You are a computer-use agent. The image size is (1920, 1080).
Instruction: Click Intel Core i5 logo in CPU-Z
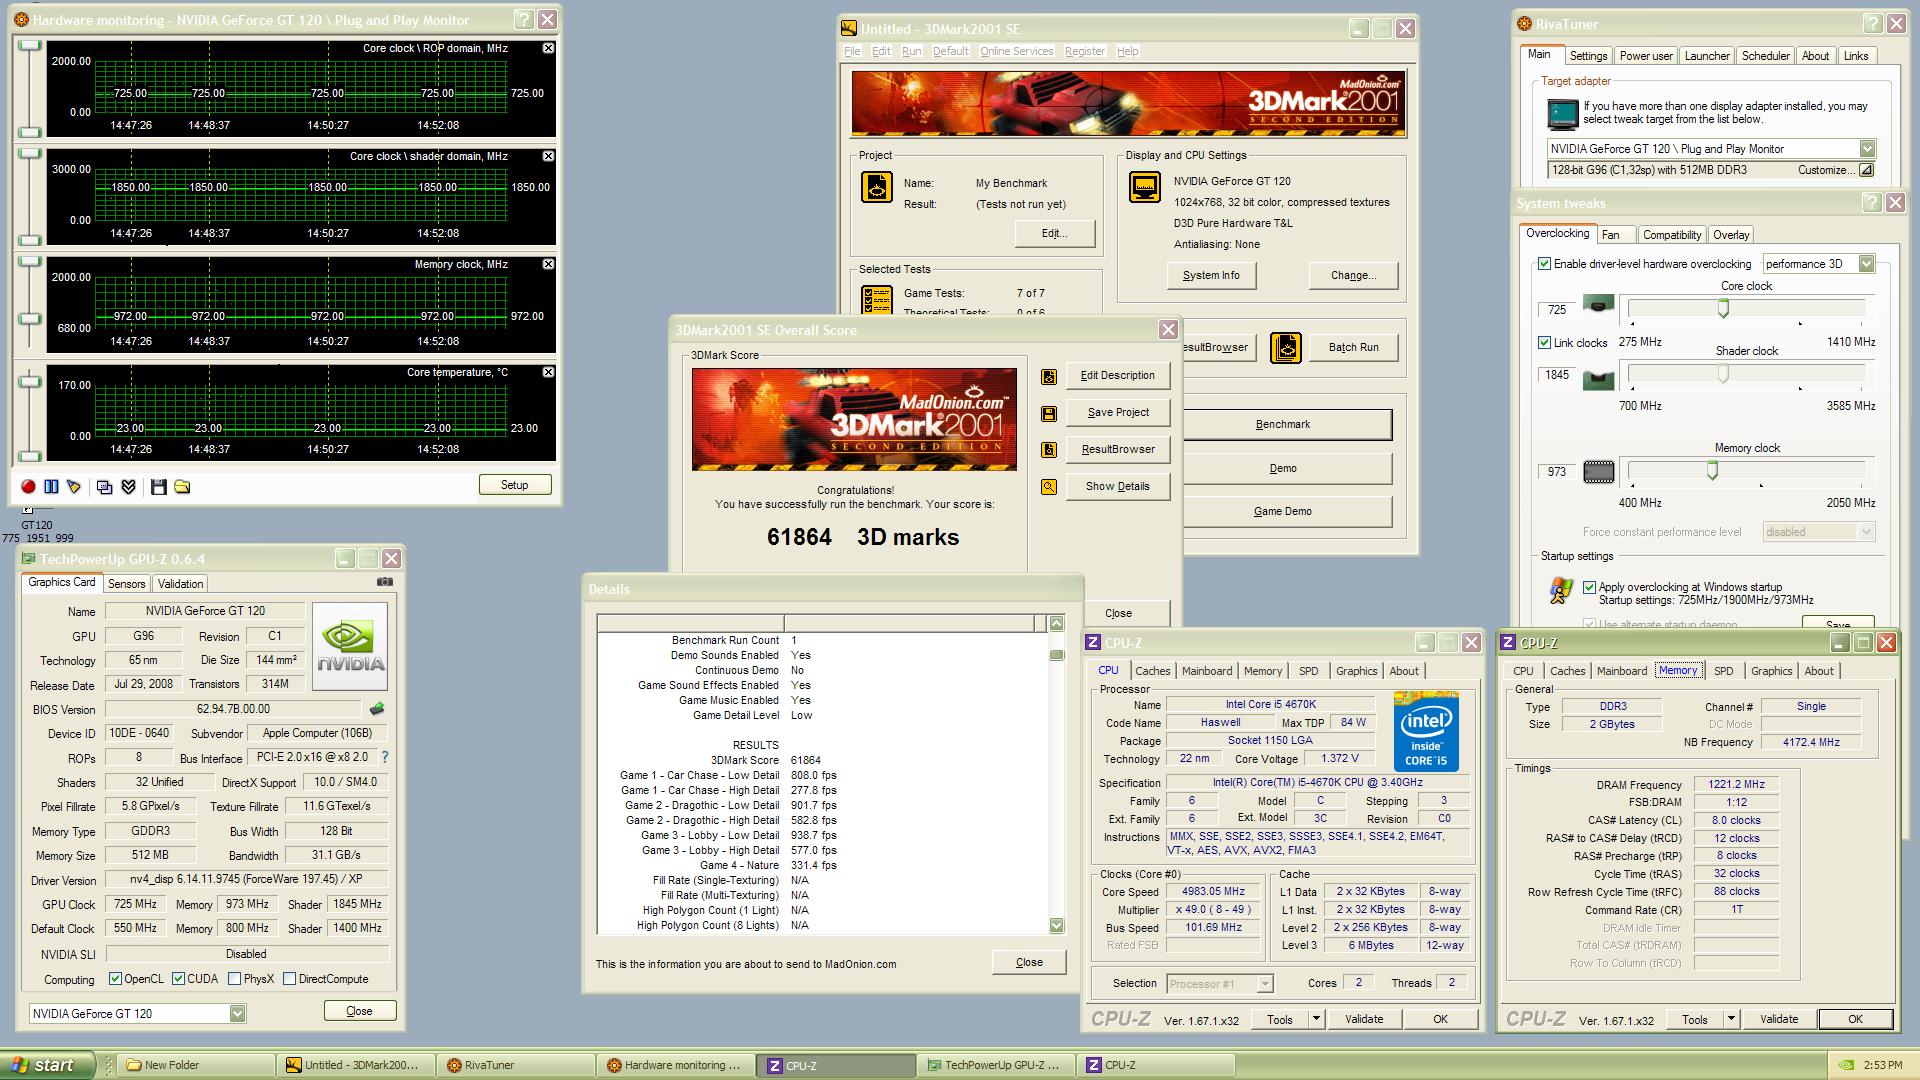pos(1426,732)
